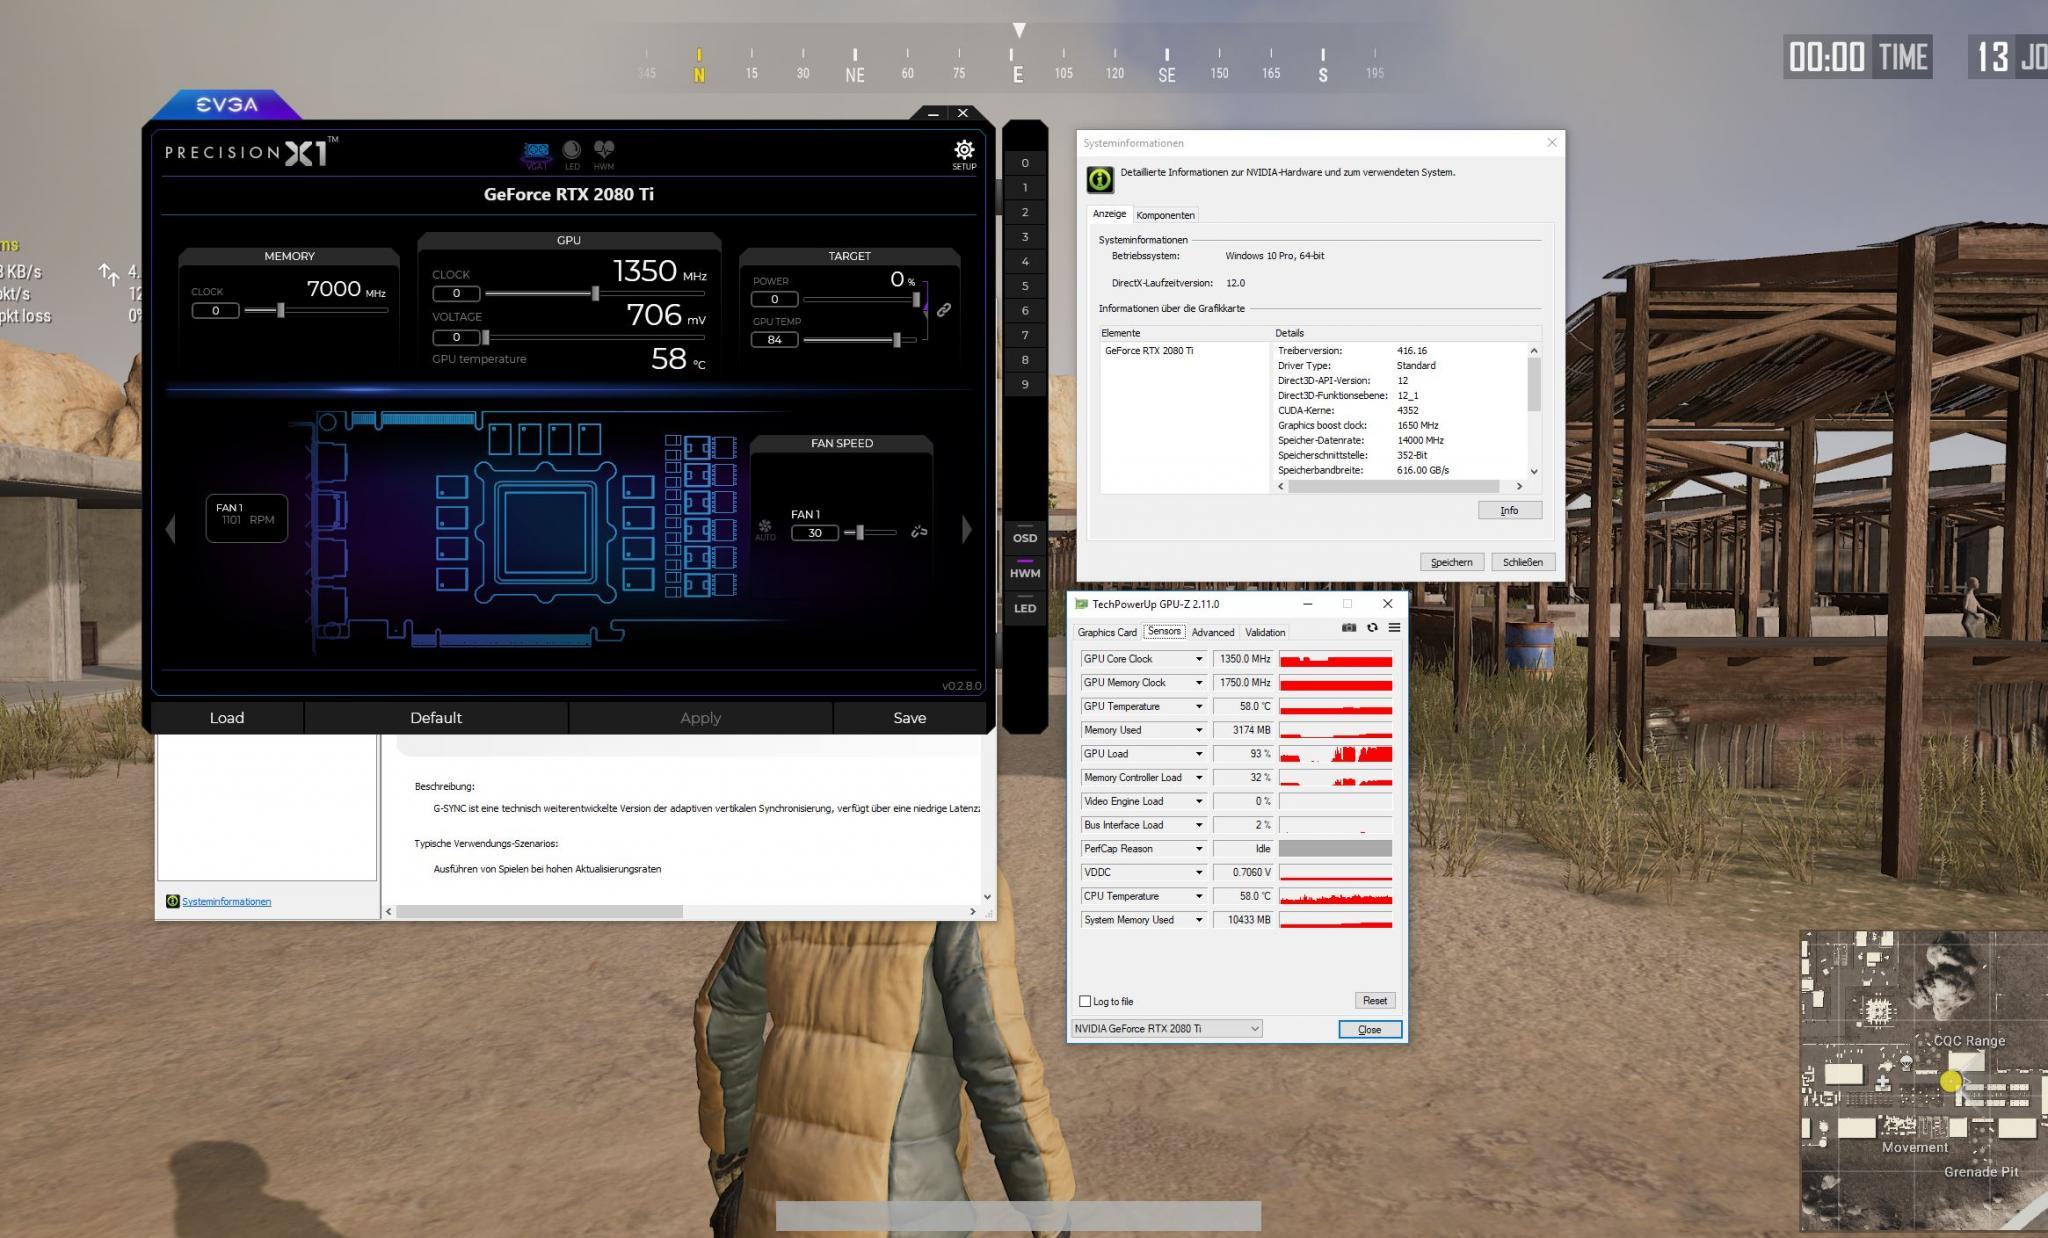Screen dimensions: 2048x1238
Task: Click the fan AUTO icon in Fan Speed panel
Action: click(x=765, y=530)
